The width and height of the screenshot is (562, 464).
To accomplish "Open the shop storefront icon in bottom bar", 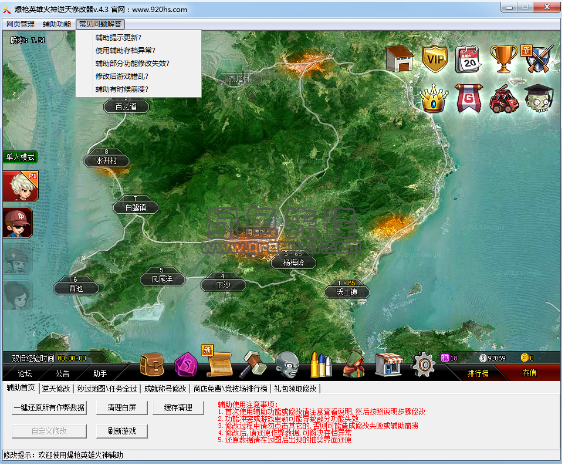I will click(389, 364).
